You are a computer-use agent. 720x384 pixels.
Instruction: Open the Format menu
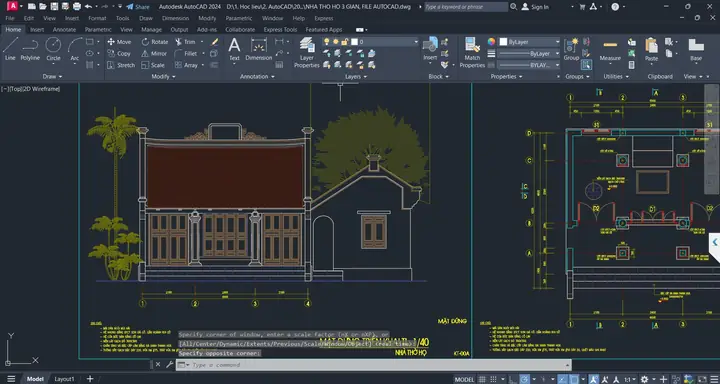pos(97,18)
